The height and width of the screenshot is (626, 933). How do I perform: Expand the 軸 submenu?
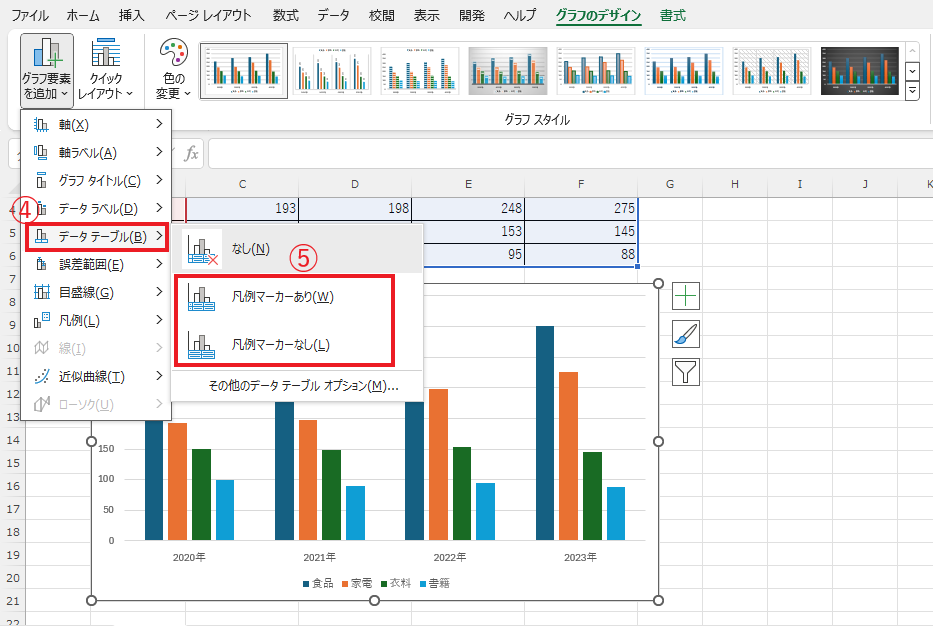tap(97, 124)
